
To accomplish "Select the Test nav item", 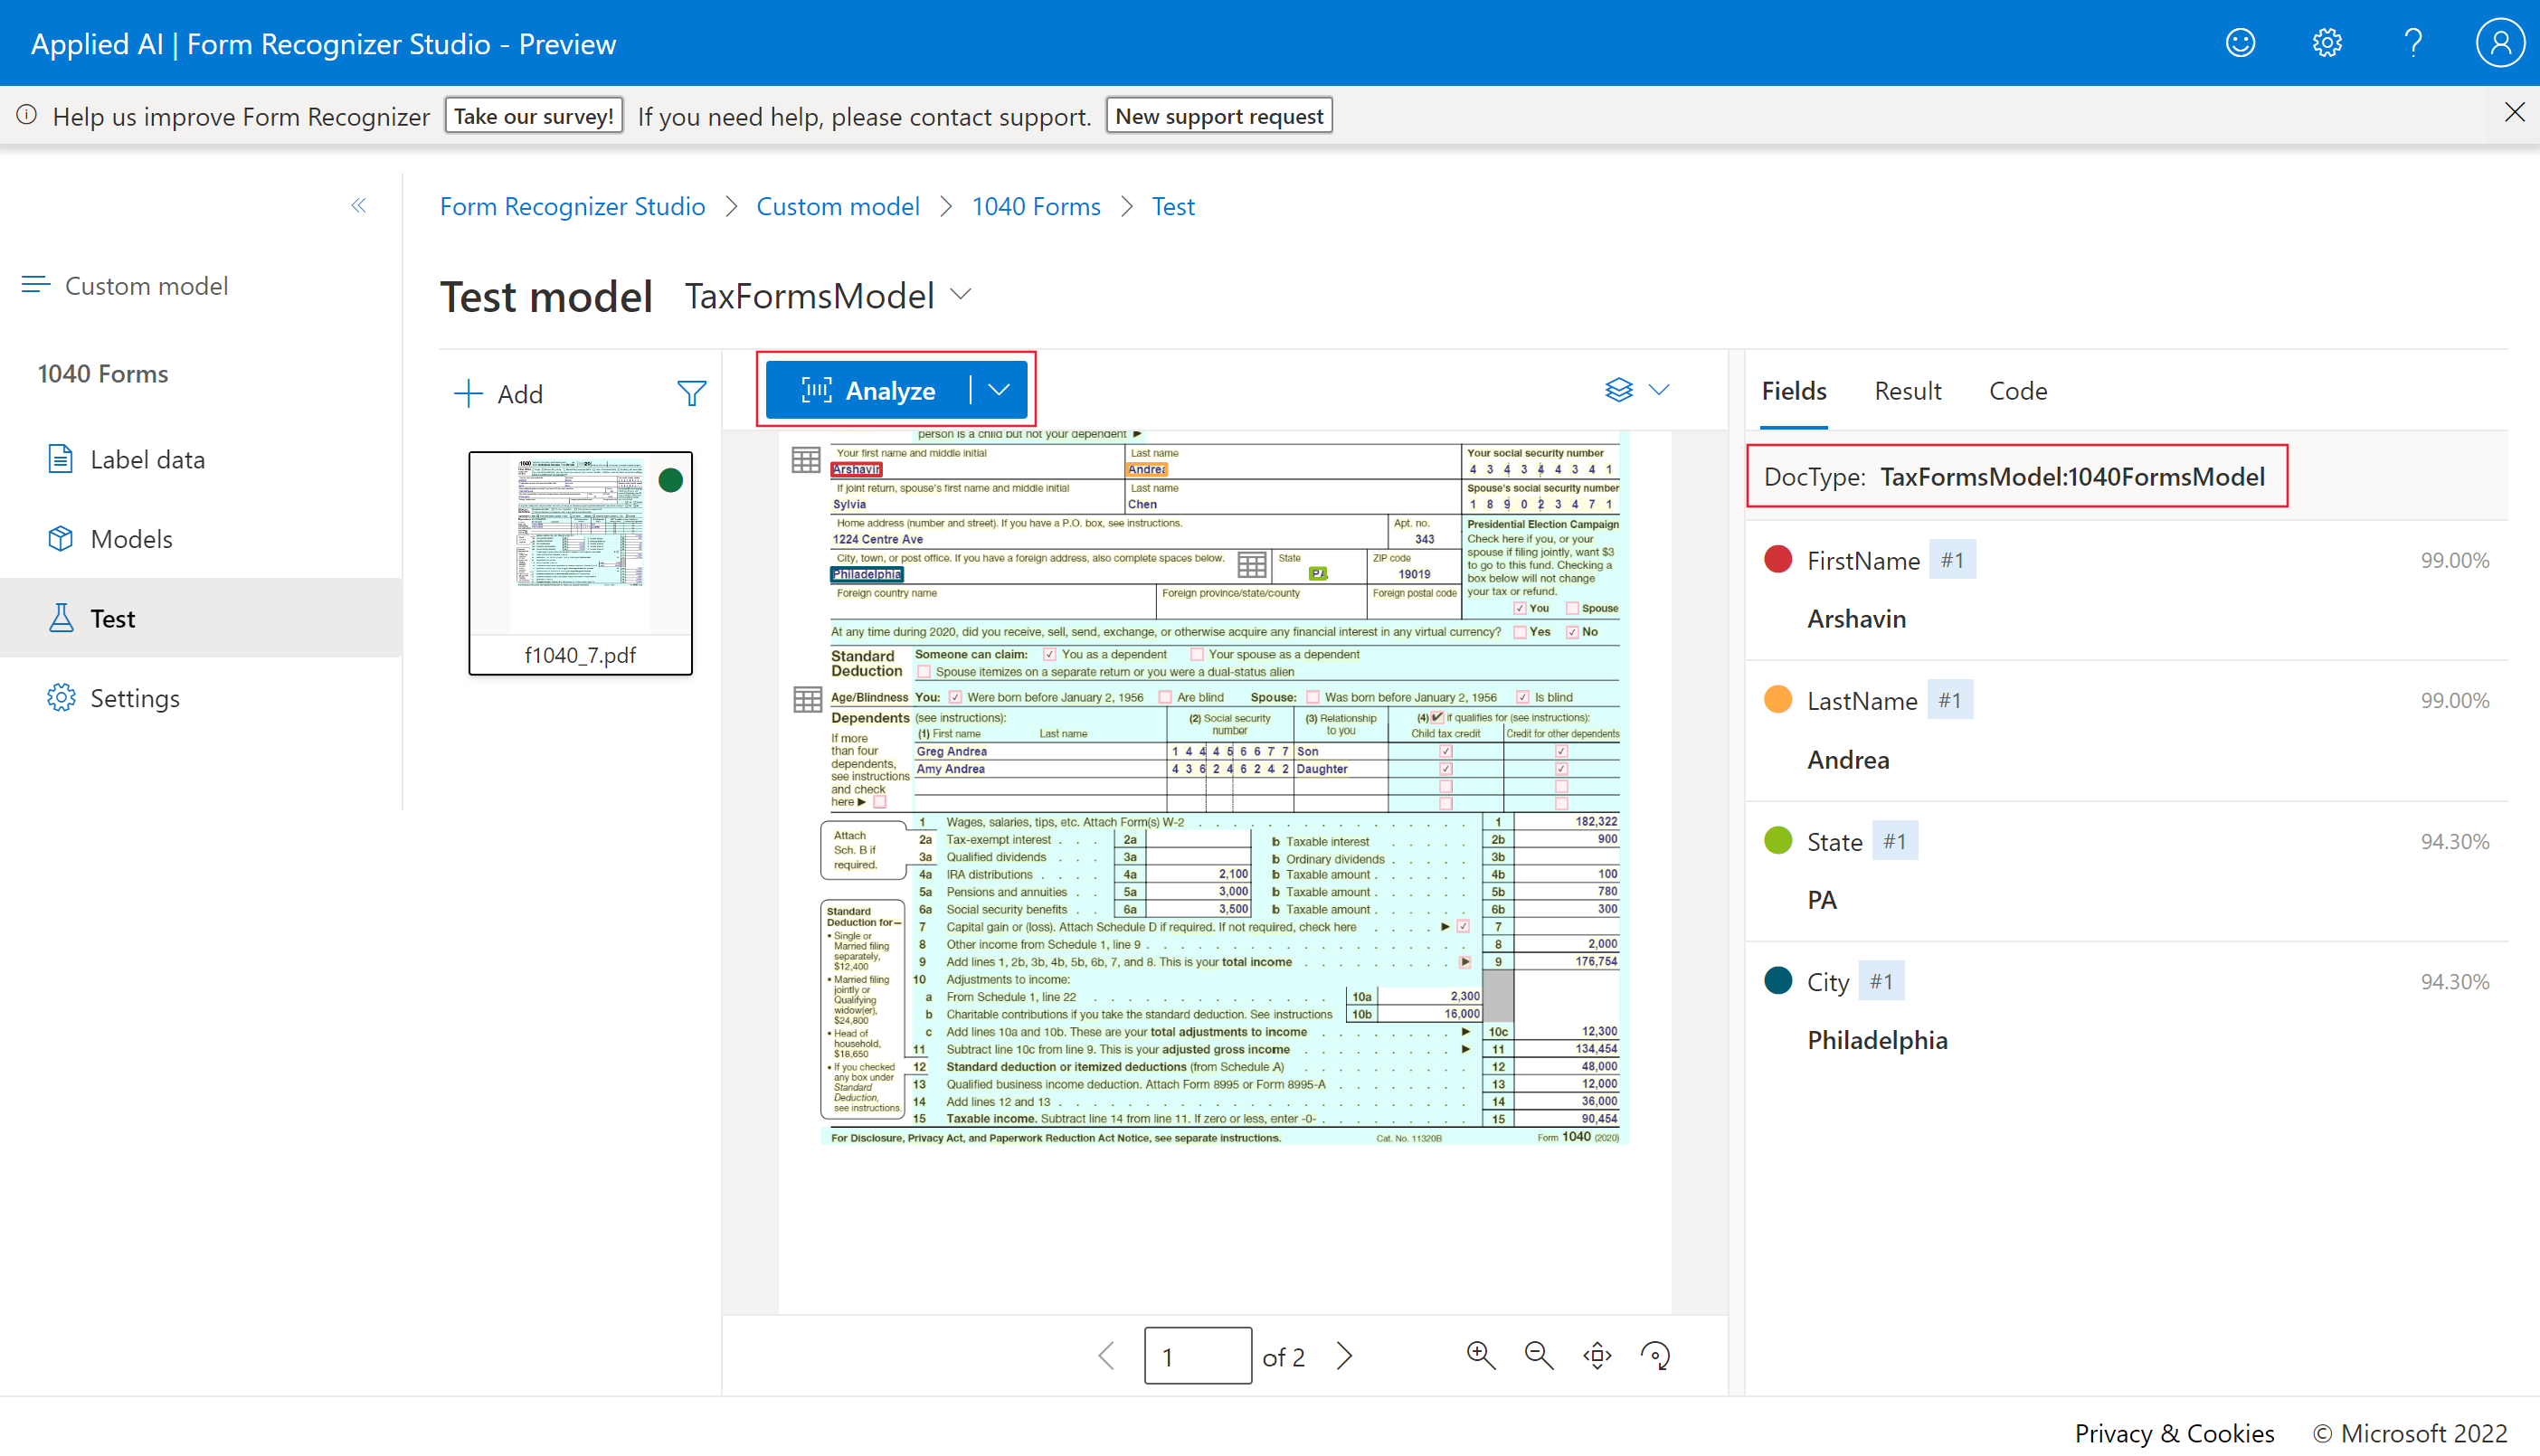I will click(200, 618).
